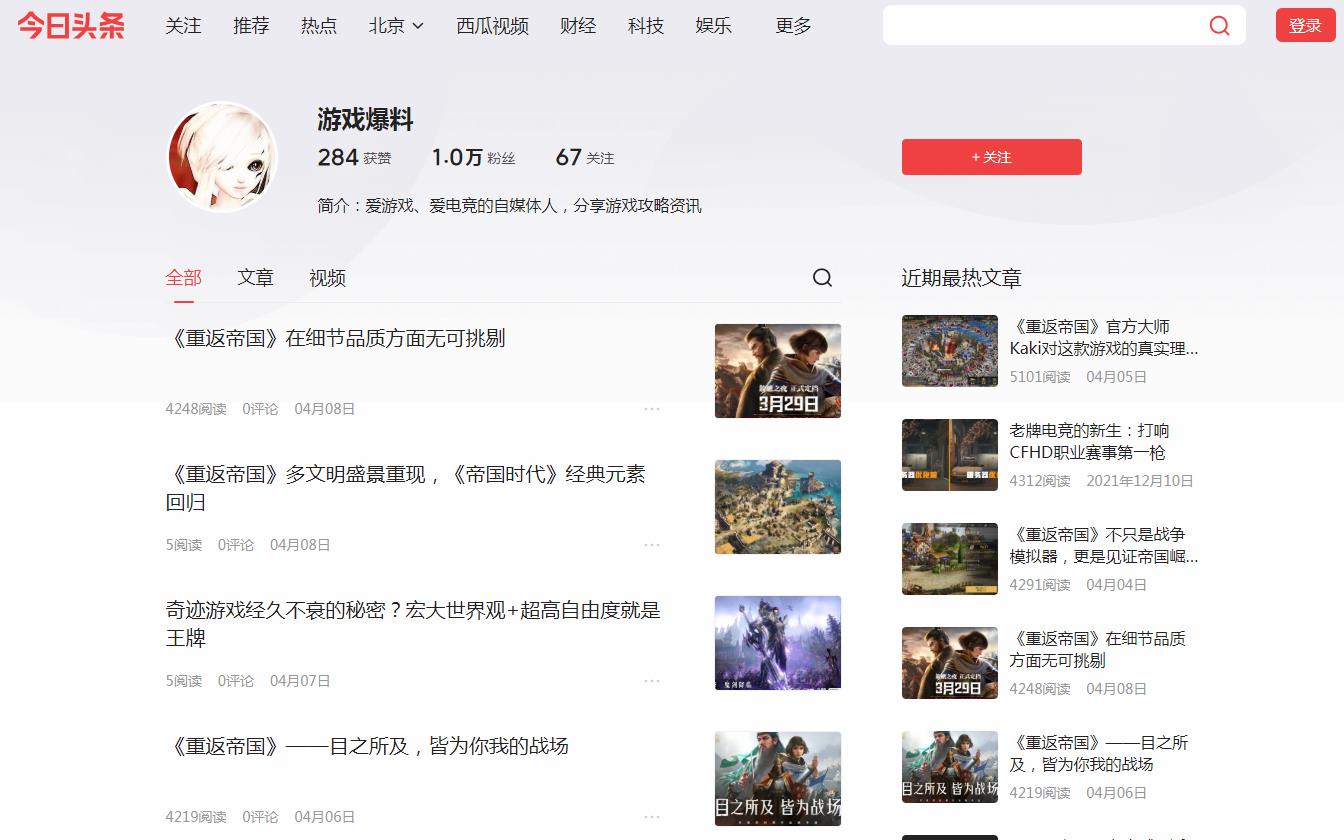Viewport: 1344px width, 840px height.
Task: Open 科技 channel
Action: [x=646, y=26]
